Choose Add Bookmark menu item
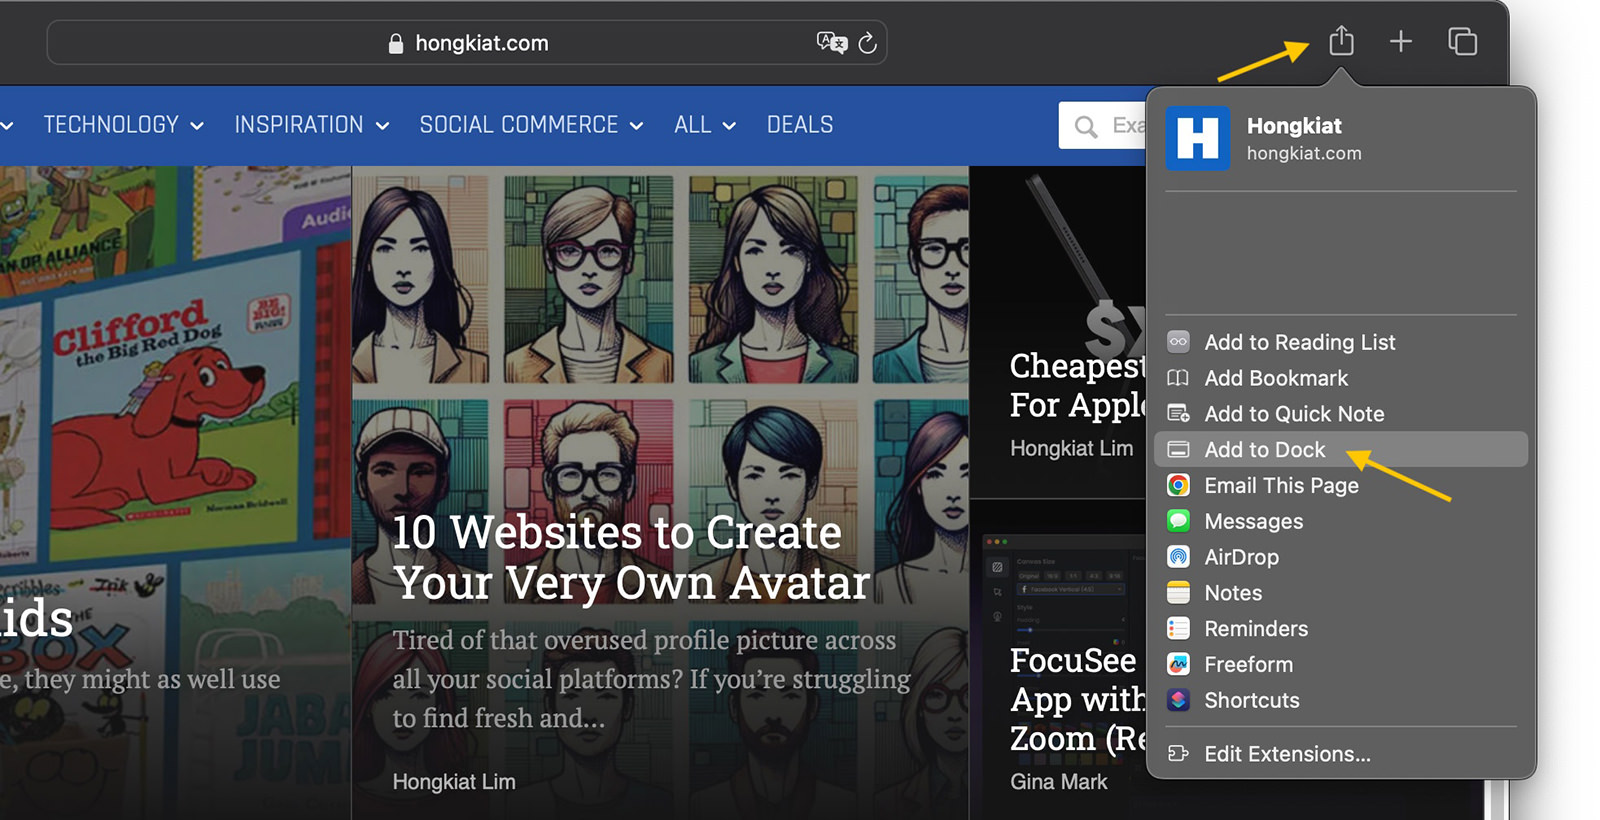Image resolution: width=1600 pixels, height=820 pixels. coord(1340,378)
